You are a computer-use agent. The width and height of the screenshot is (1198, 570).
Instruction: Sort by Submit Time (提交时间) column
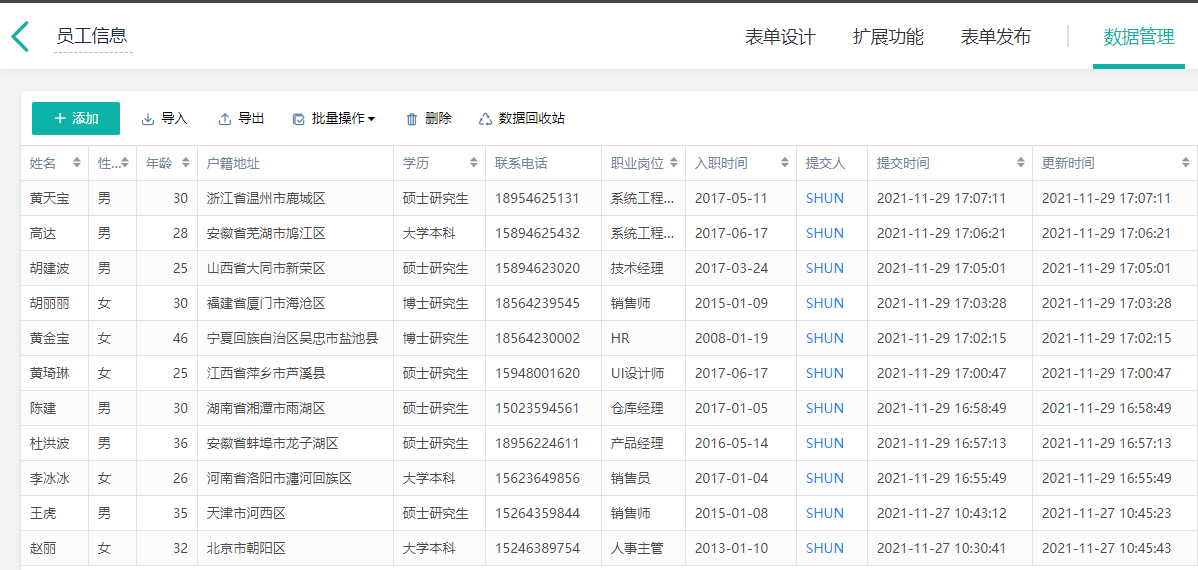click(1020, 163)
